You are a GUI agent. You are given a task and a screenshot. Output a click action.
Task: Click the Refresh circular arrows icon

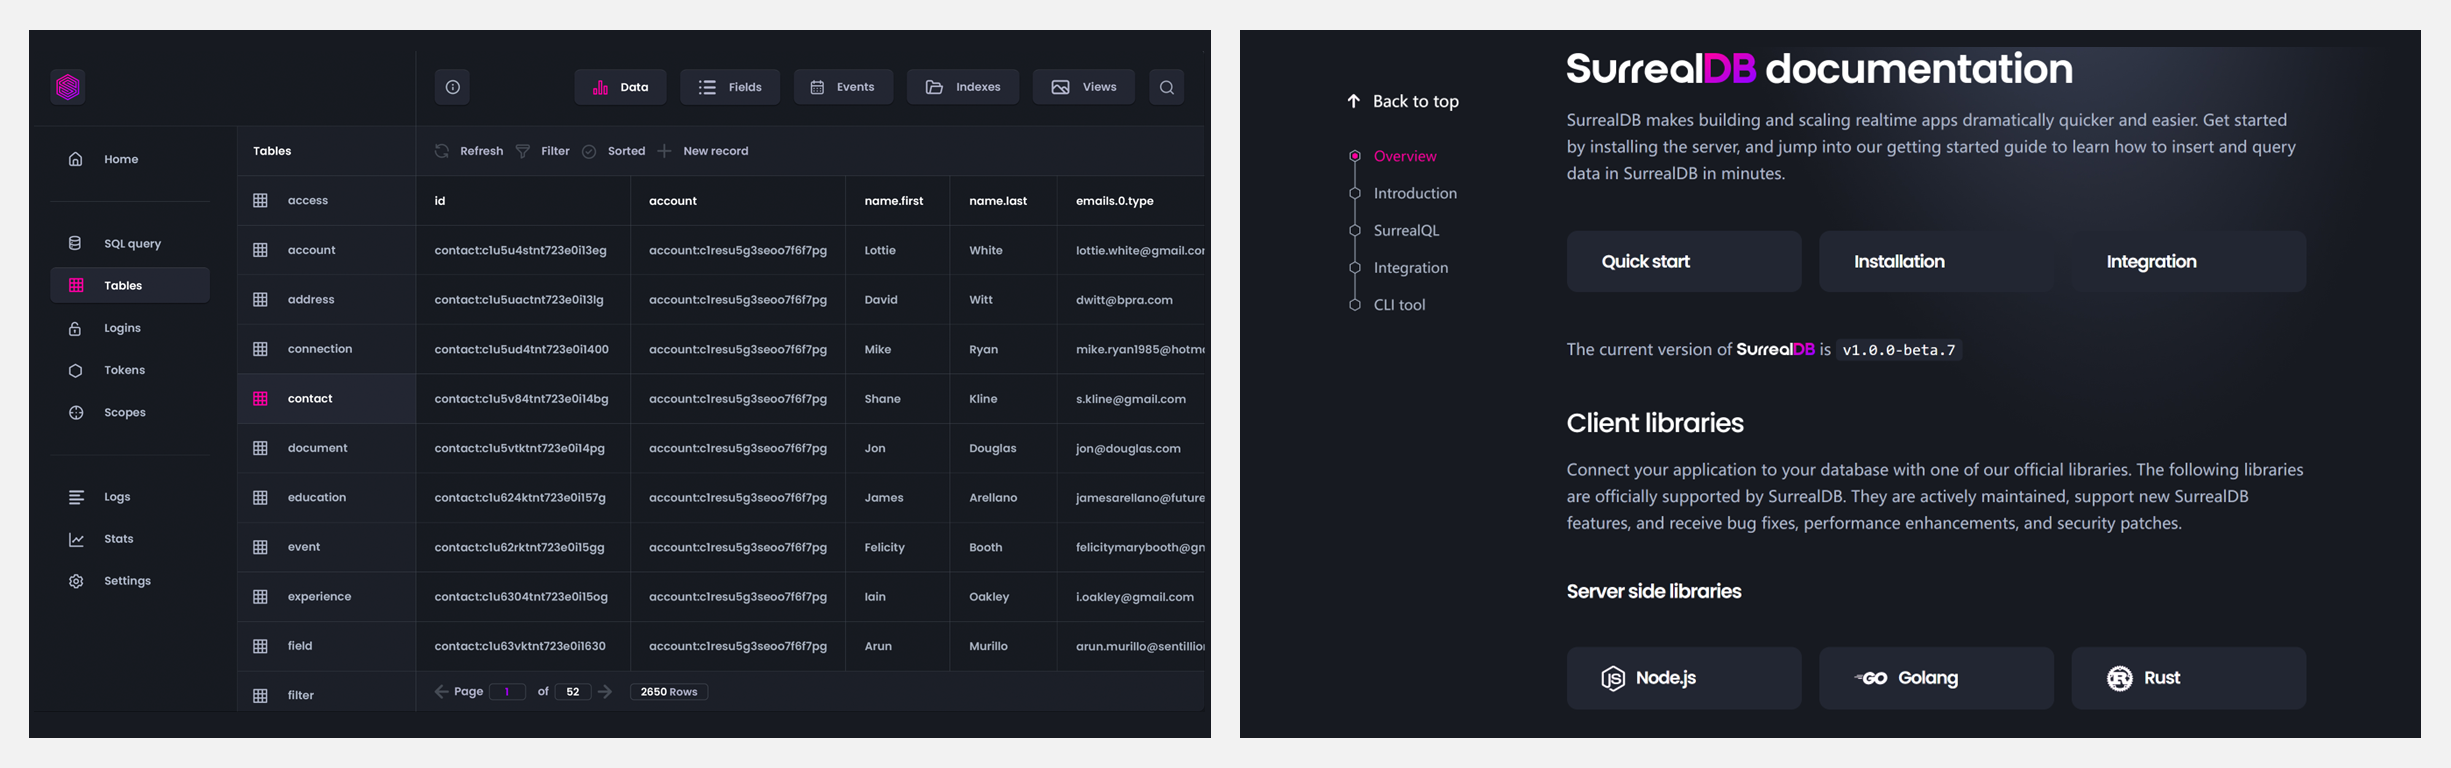tap(442, 151)
